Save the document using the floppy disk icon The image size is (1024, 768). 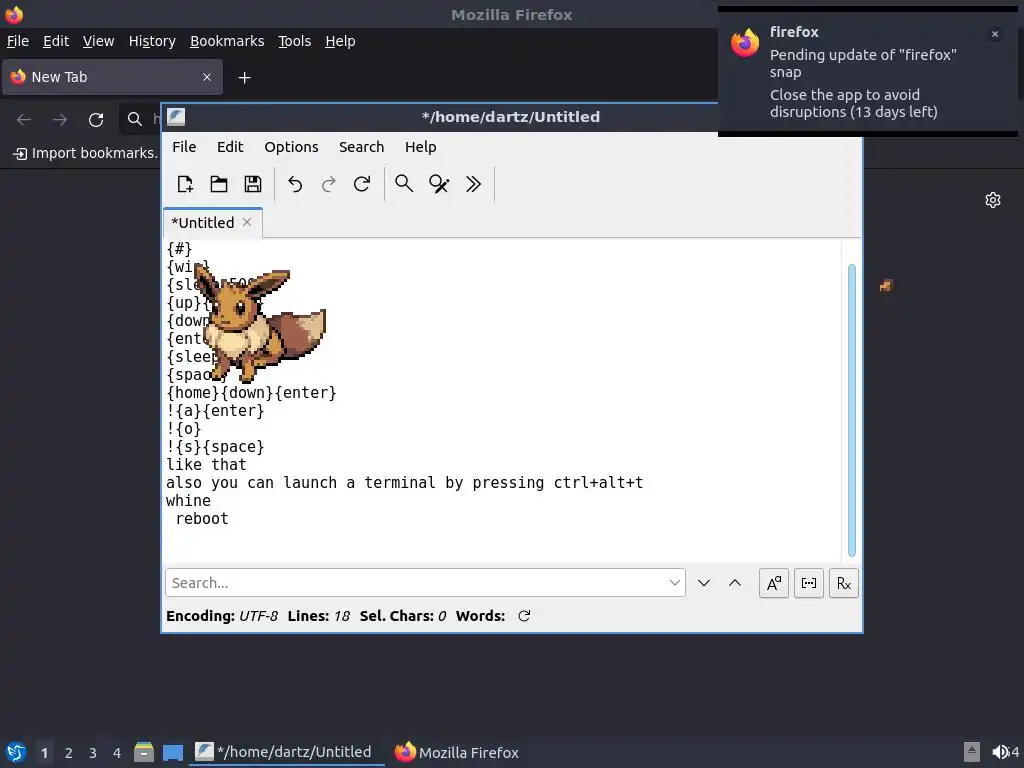(x=253, y=184)
